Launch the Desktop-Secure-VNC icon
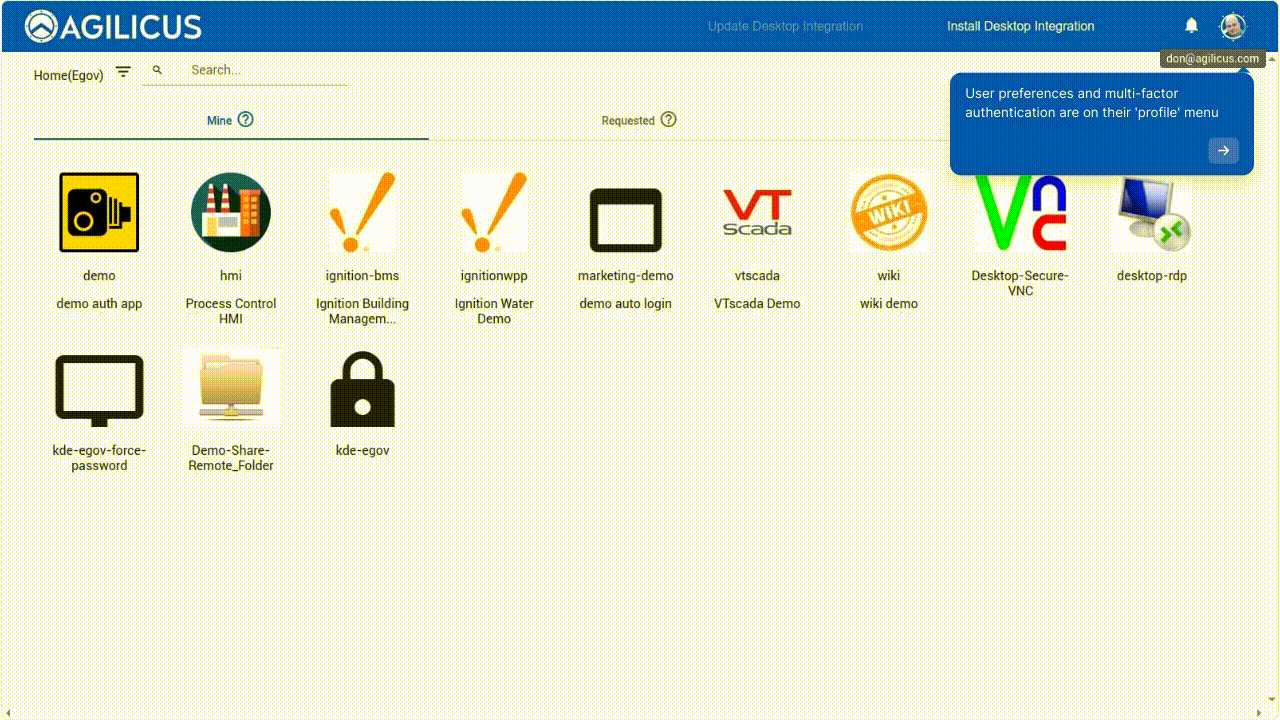 click(x=1020, y=212)
